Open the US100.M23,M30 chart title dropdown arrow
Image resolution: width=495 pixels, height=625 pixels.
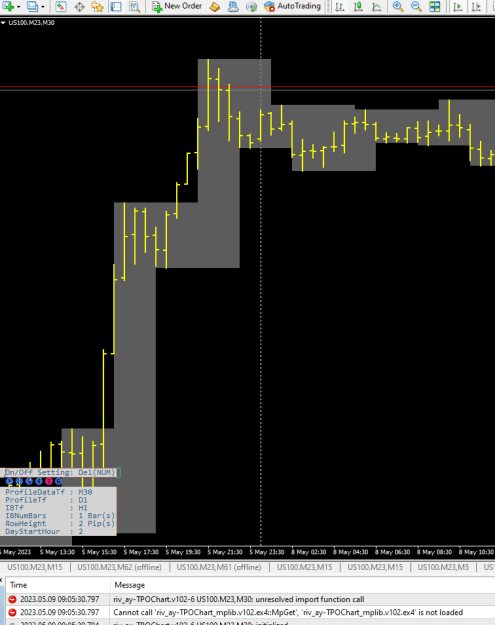(3, 23)
